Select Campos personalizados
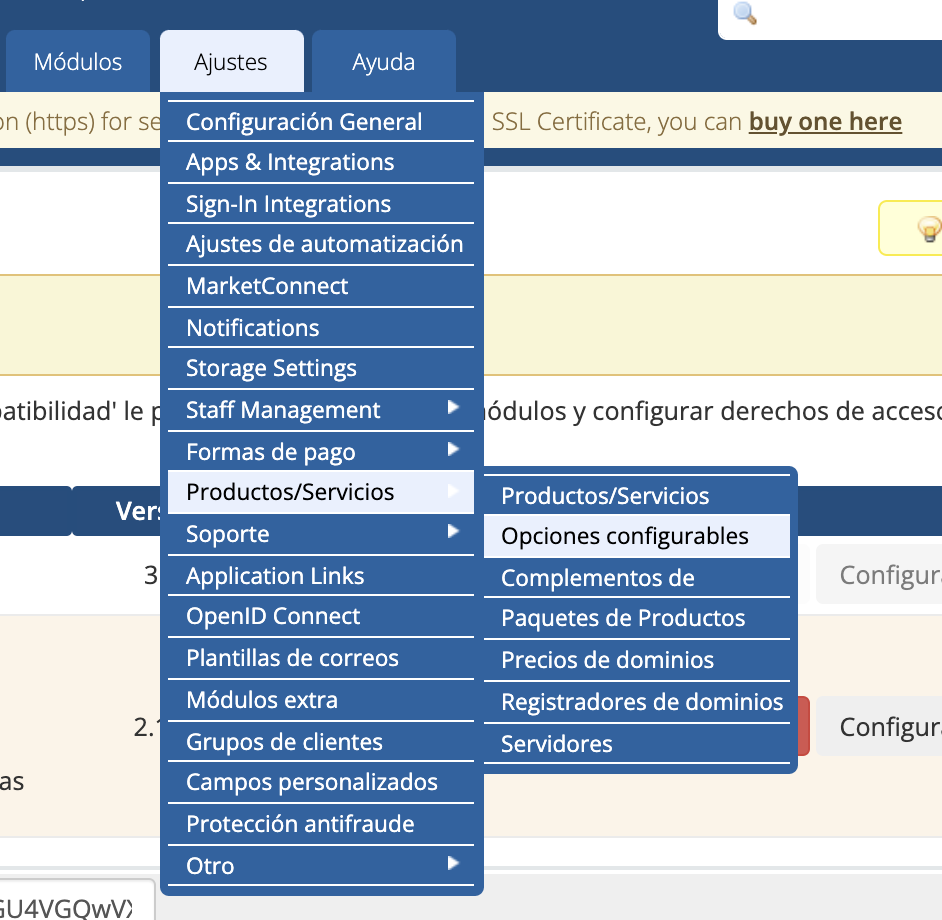This screenshot has width=942, height=920. click(x=321, y=782)
